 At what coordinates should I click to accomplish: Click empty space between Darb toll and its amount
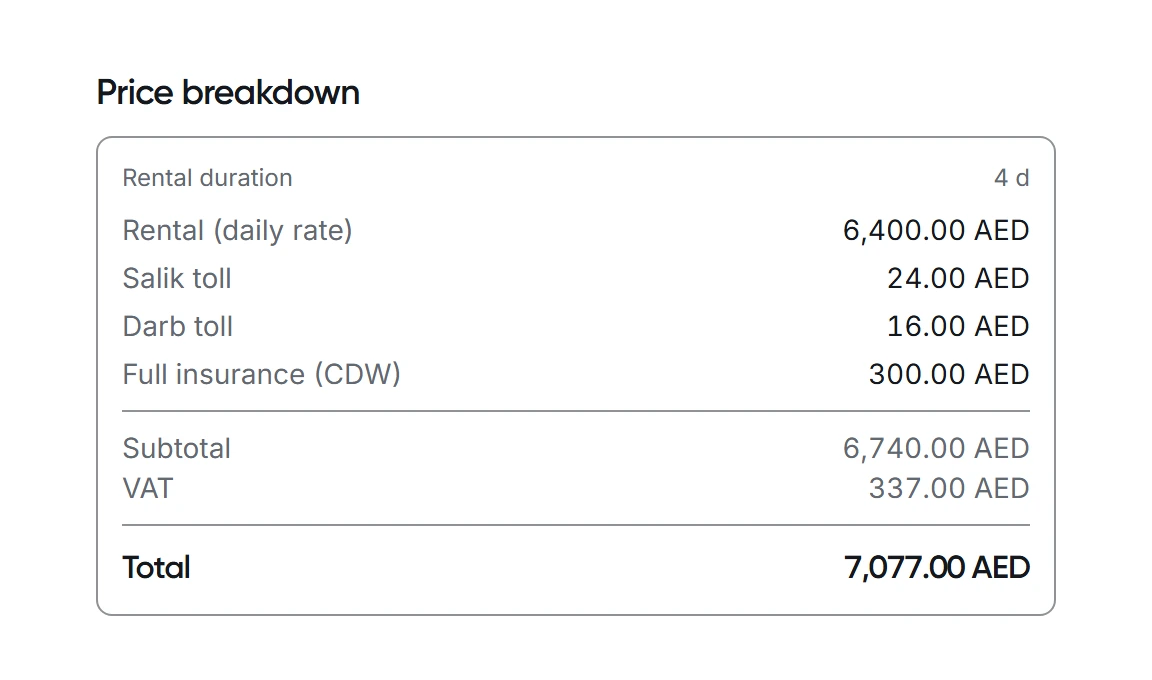click(x=558, y=326)
